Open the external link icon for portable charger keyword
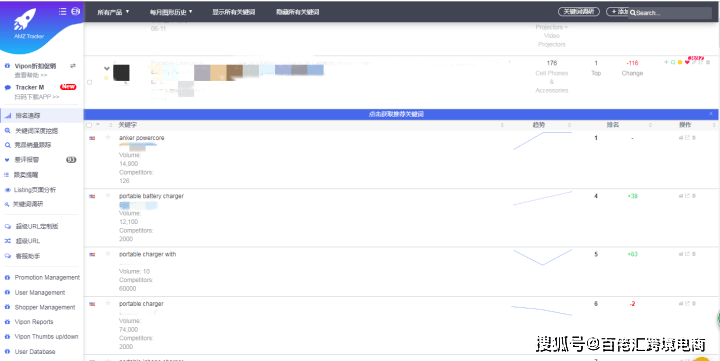Image resolution: width=720 pixels, height=361 pixels. pos(687,304)
